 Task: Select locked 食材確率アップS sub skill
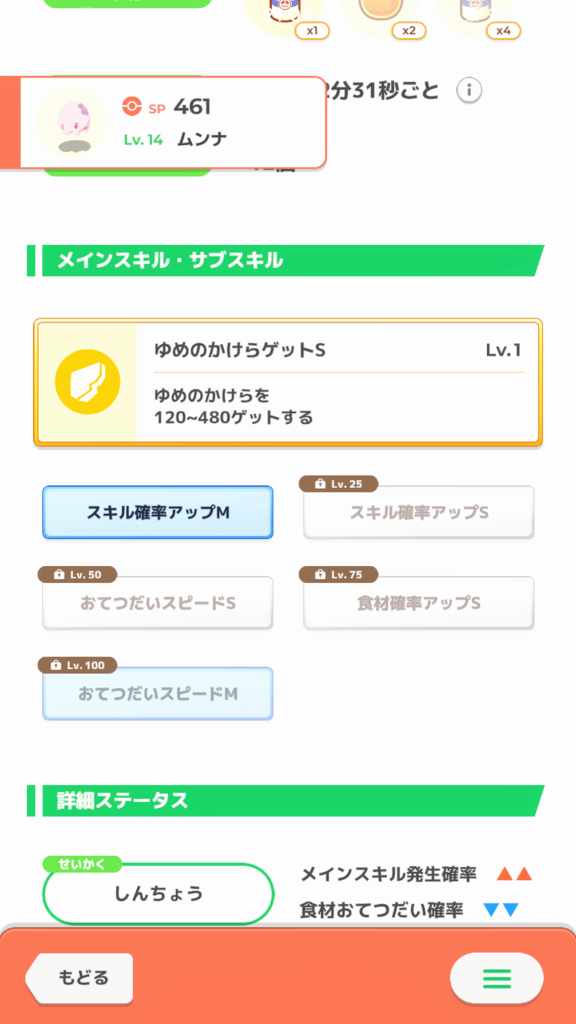(x=419, y=603)
